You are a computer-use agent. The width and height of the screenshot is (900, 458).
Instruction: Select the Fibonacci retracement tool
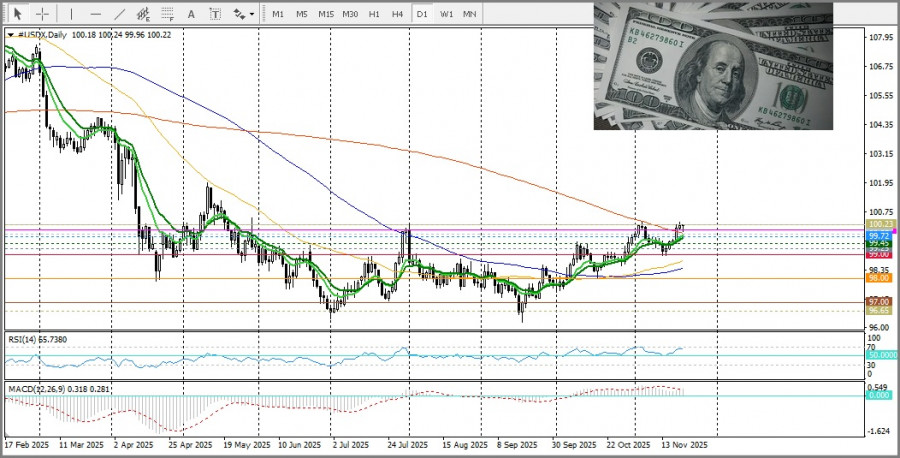[168, 14]
